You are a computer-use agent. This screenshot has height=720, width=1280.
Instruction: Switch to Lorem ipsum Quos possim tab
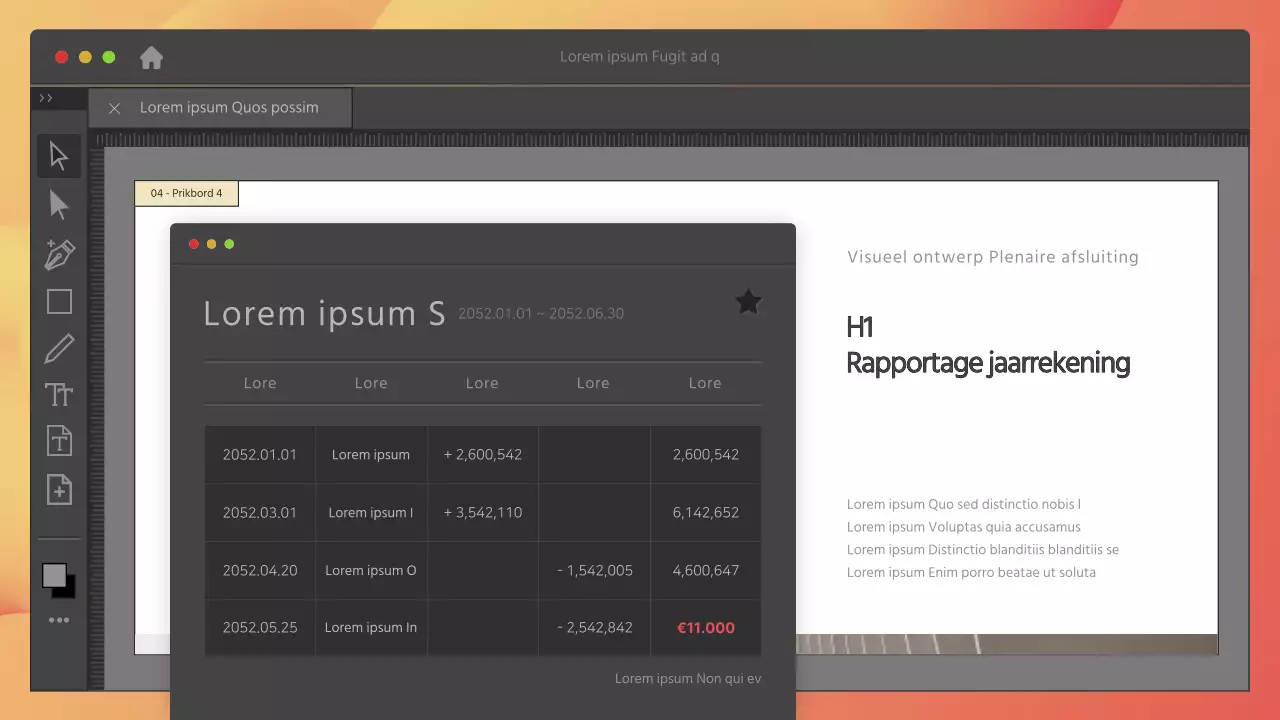tap(229, 108)
